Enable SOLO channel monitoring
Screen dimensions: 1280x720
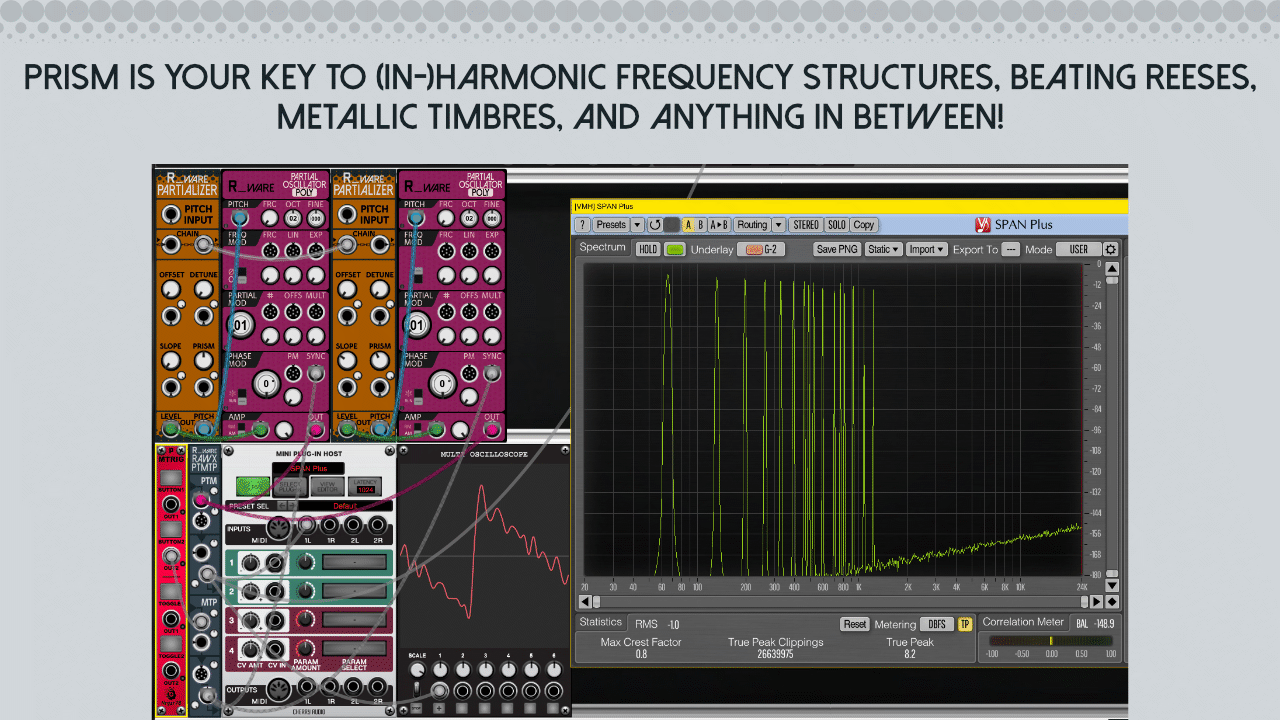pos(836,225)
